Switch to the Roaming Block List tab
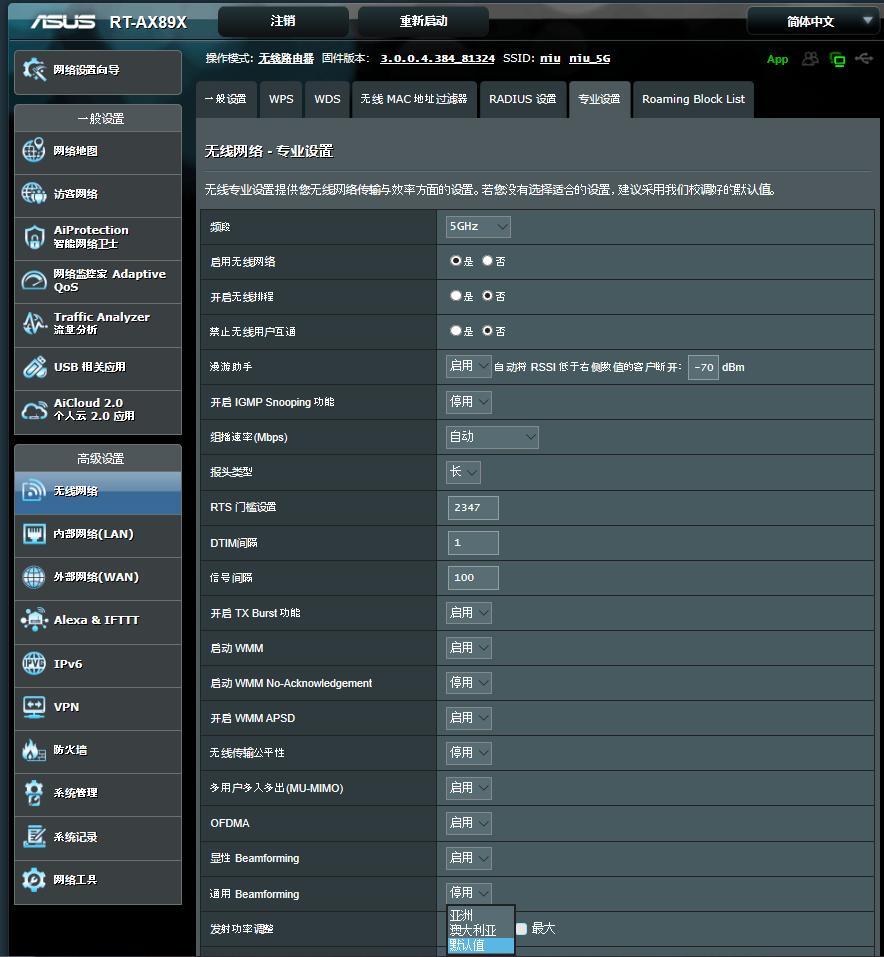 click(693, 99)
